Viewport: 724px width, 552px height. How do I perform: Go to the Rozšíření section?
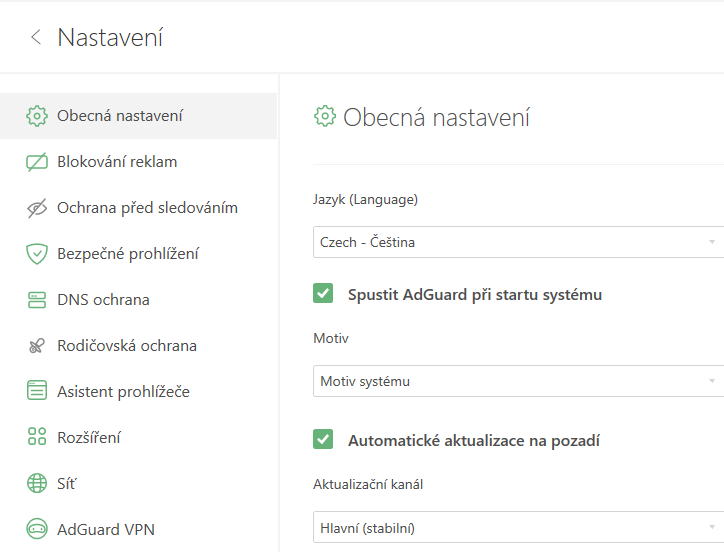coord(89,438)
